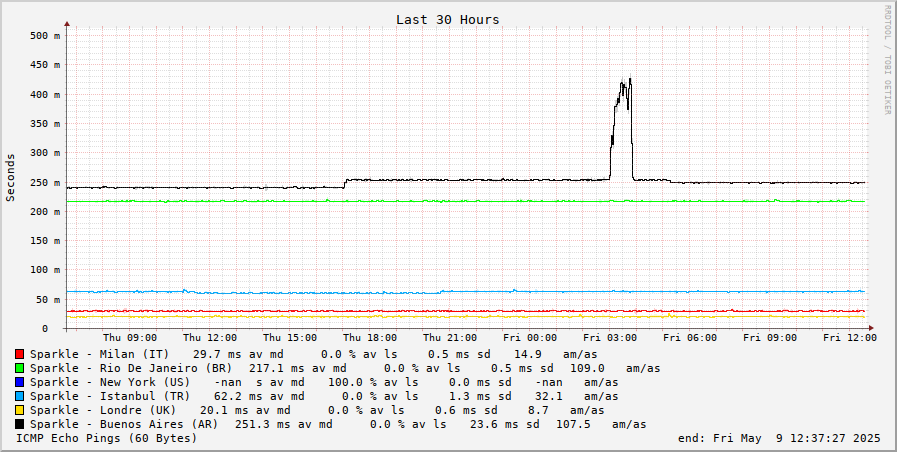Click the 'ICMP Echo Pings (60 Bytes)' text
897x452 pixels.
pyautogui.click(x=106, y=439)
